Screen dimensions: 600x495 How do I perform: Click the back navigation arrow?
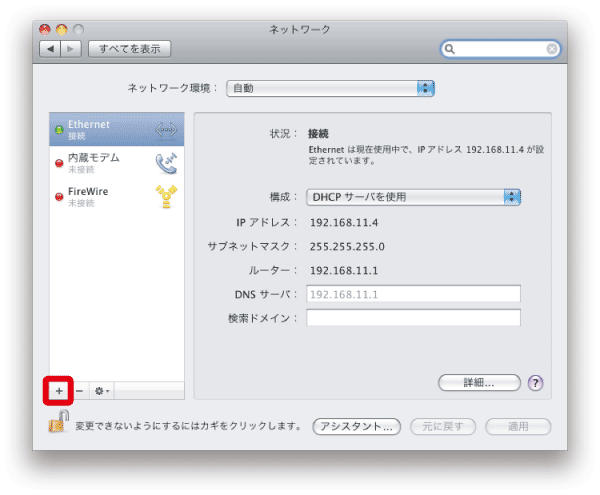coord(50,49)
